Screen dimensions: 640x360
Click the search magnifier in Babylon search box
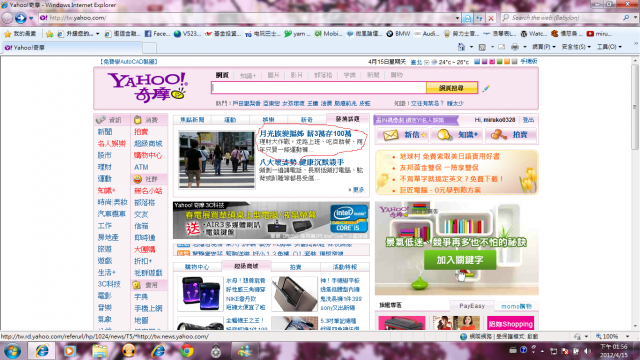tap(626, 18)
